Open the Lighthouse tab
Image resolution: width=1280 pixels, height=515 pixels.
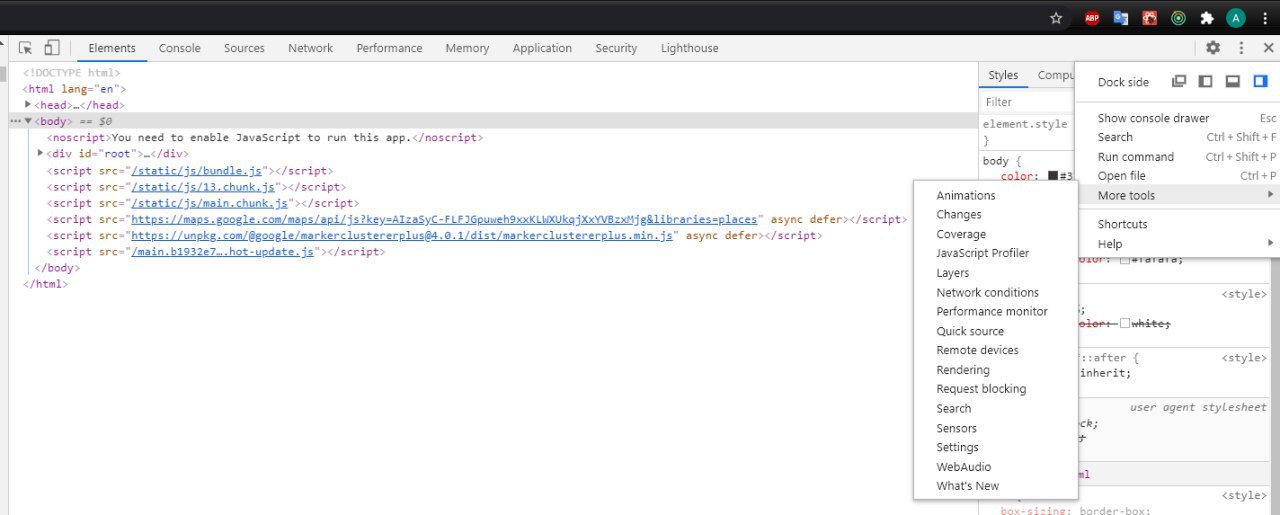[689, 48]
